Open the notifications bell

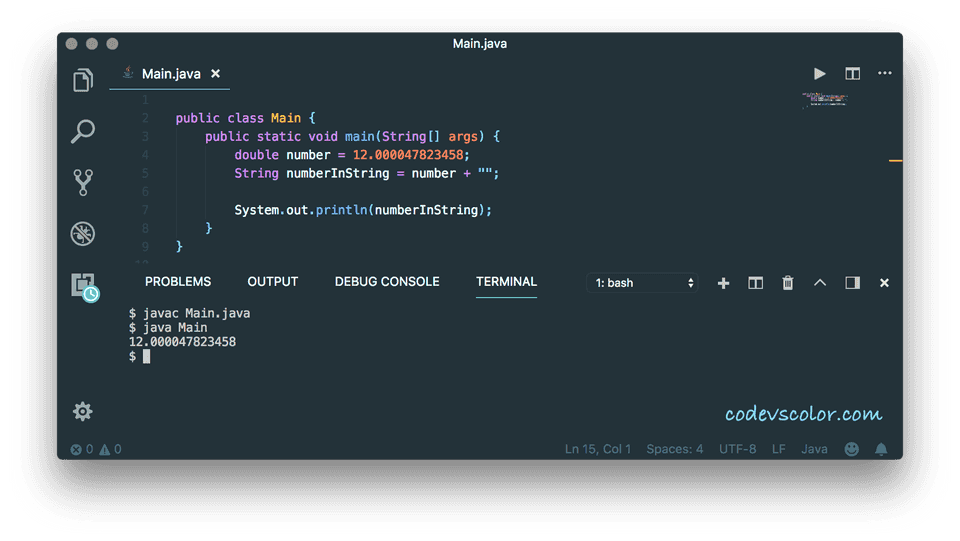pos(881,449)
